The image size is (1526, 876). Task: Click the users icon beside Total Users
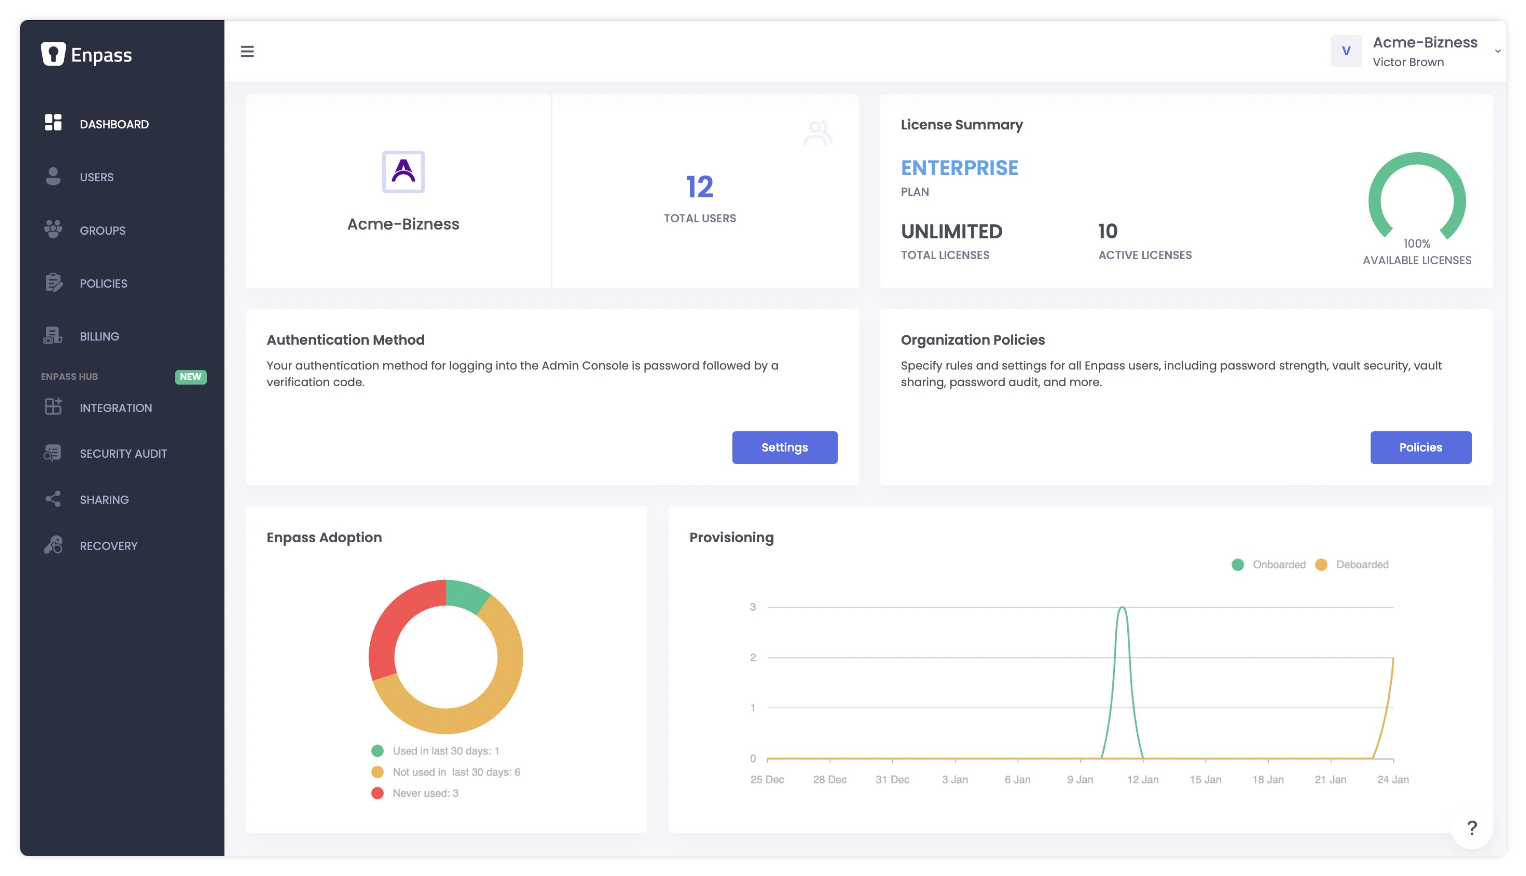point(818,131)
